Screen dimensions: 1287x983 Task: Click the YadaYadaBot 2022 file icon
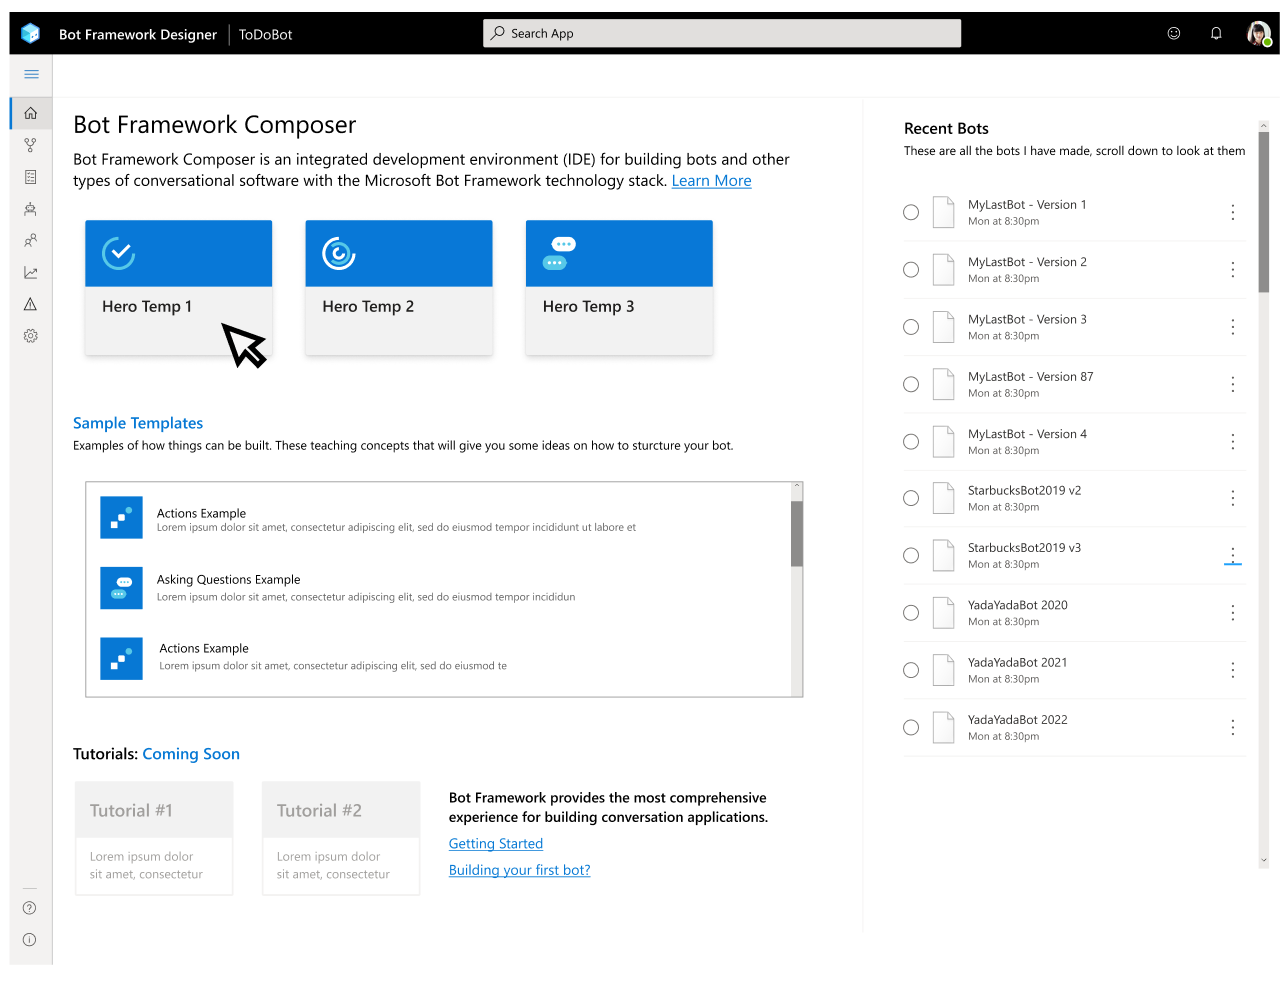click(943, 727)
